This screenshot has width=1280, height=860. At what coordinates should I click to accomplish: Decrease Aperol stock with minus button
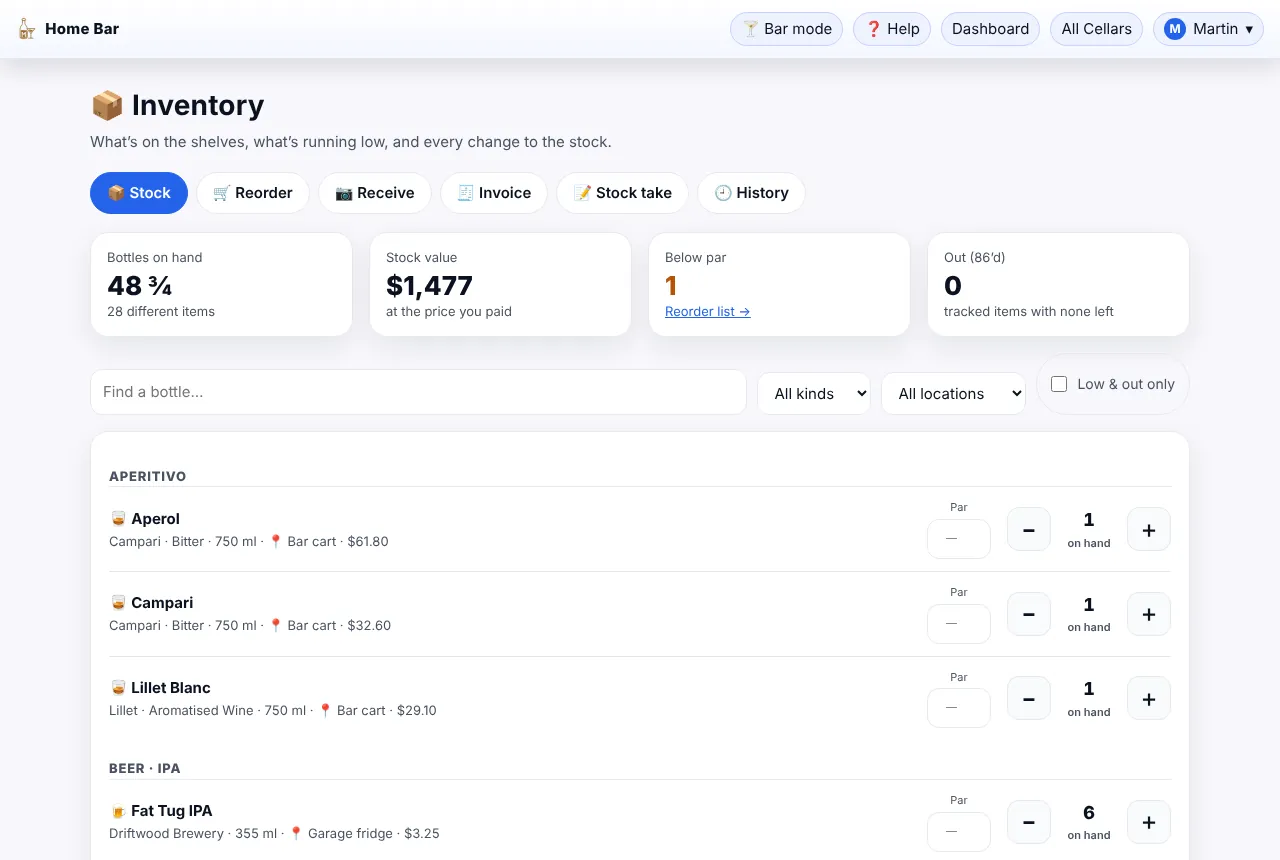1028,529
